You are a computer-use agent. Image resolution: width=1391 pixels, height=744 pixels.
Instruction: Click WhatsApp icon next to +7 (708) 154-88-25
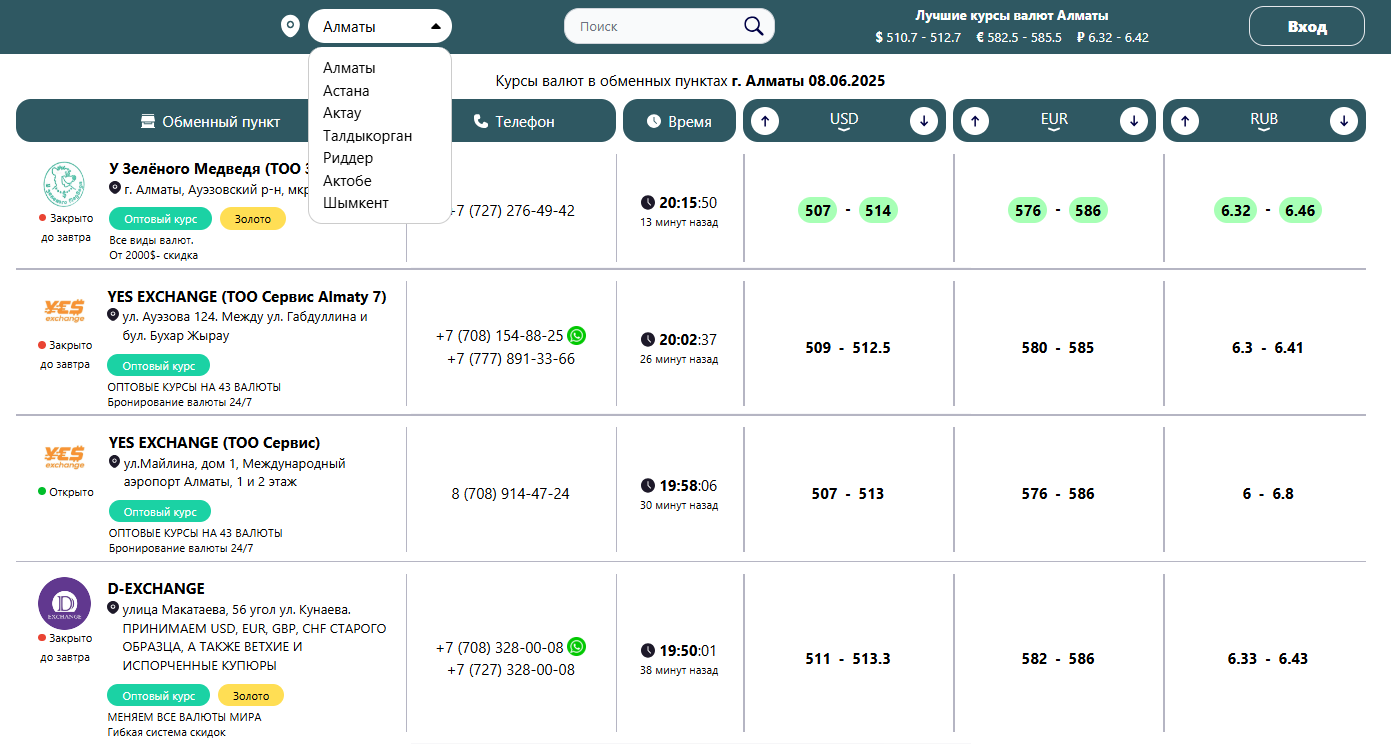pos(576,335)
